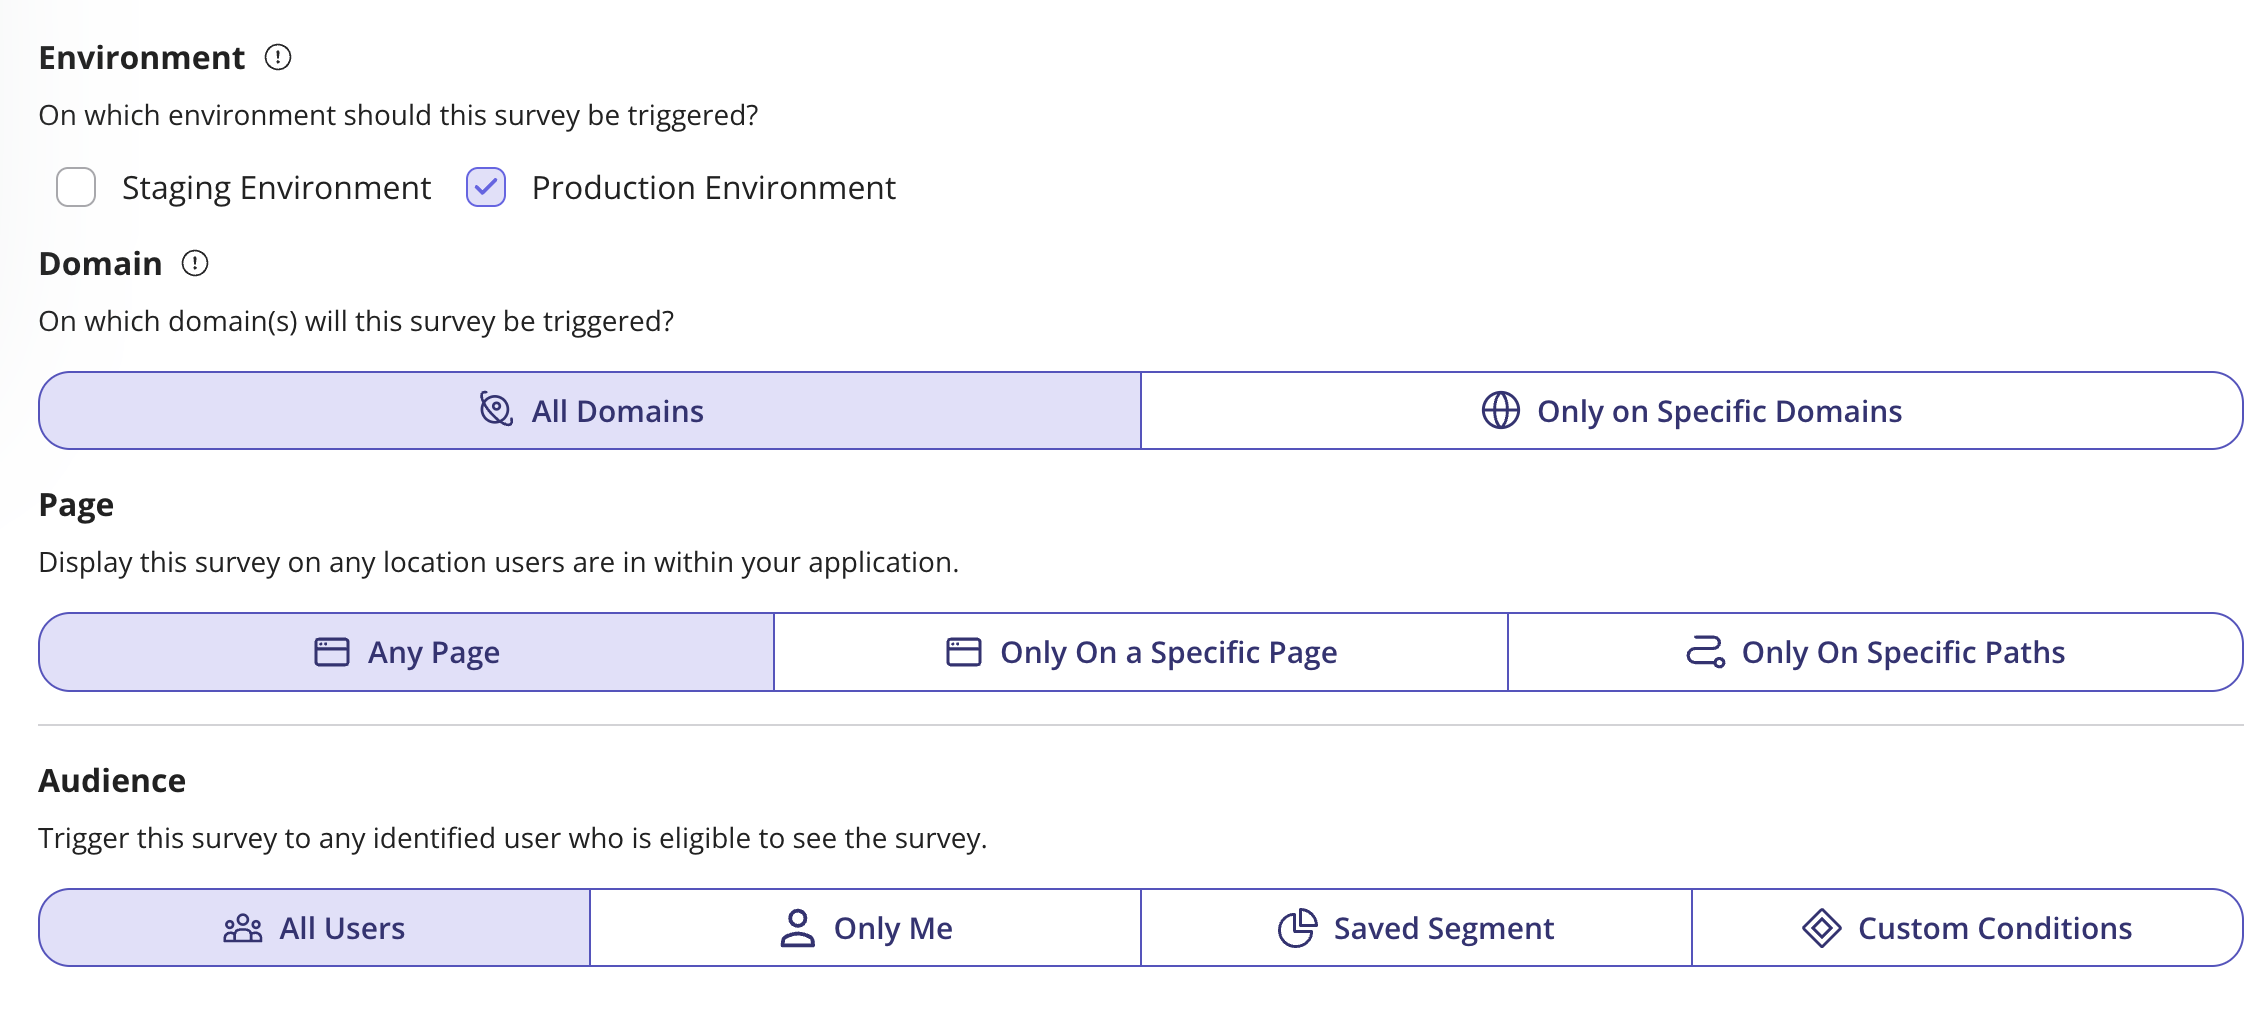
Task: Click the All Users group icon
Action: pos(243,929)
